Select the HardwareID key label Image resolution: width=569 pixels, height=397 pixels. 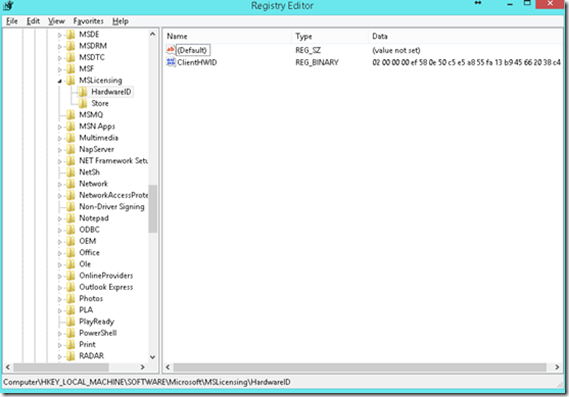coord(111,92)
